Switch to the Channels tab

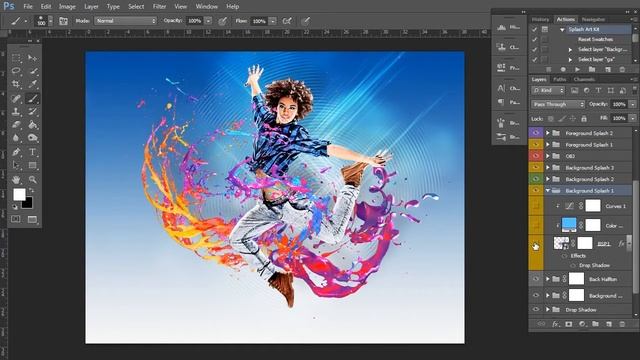coord(584,79)
